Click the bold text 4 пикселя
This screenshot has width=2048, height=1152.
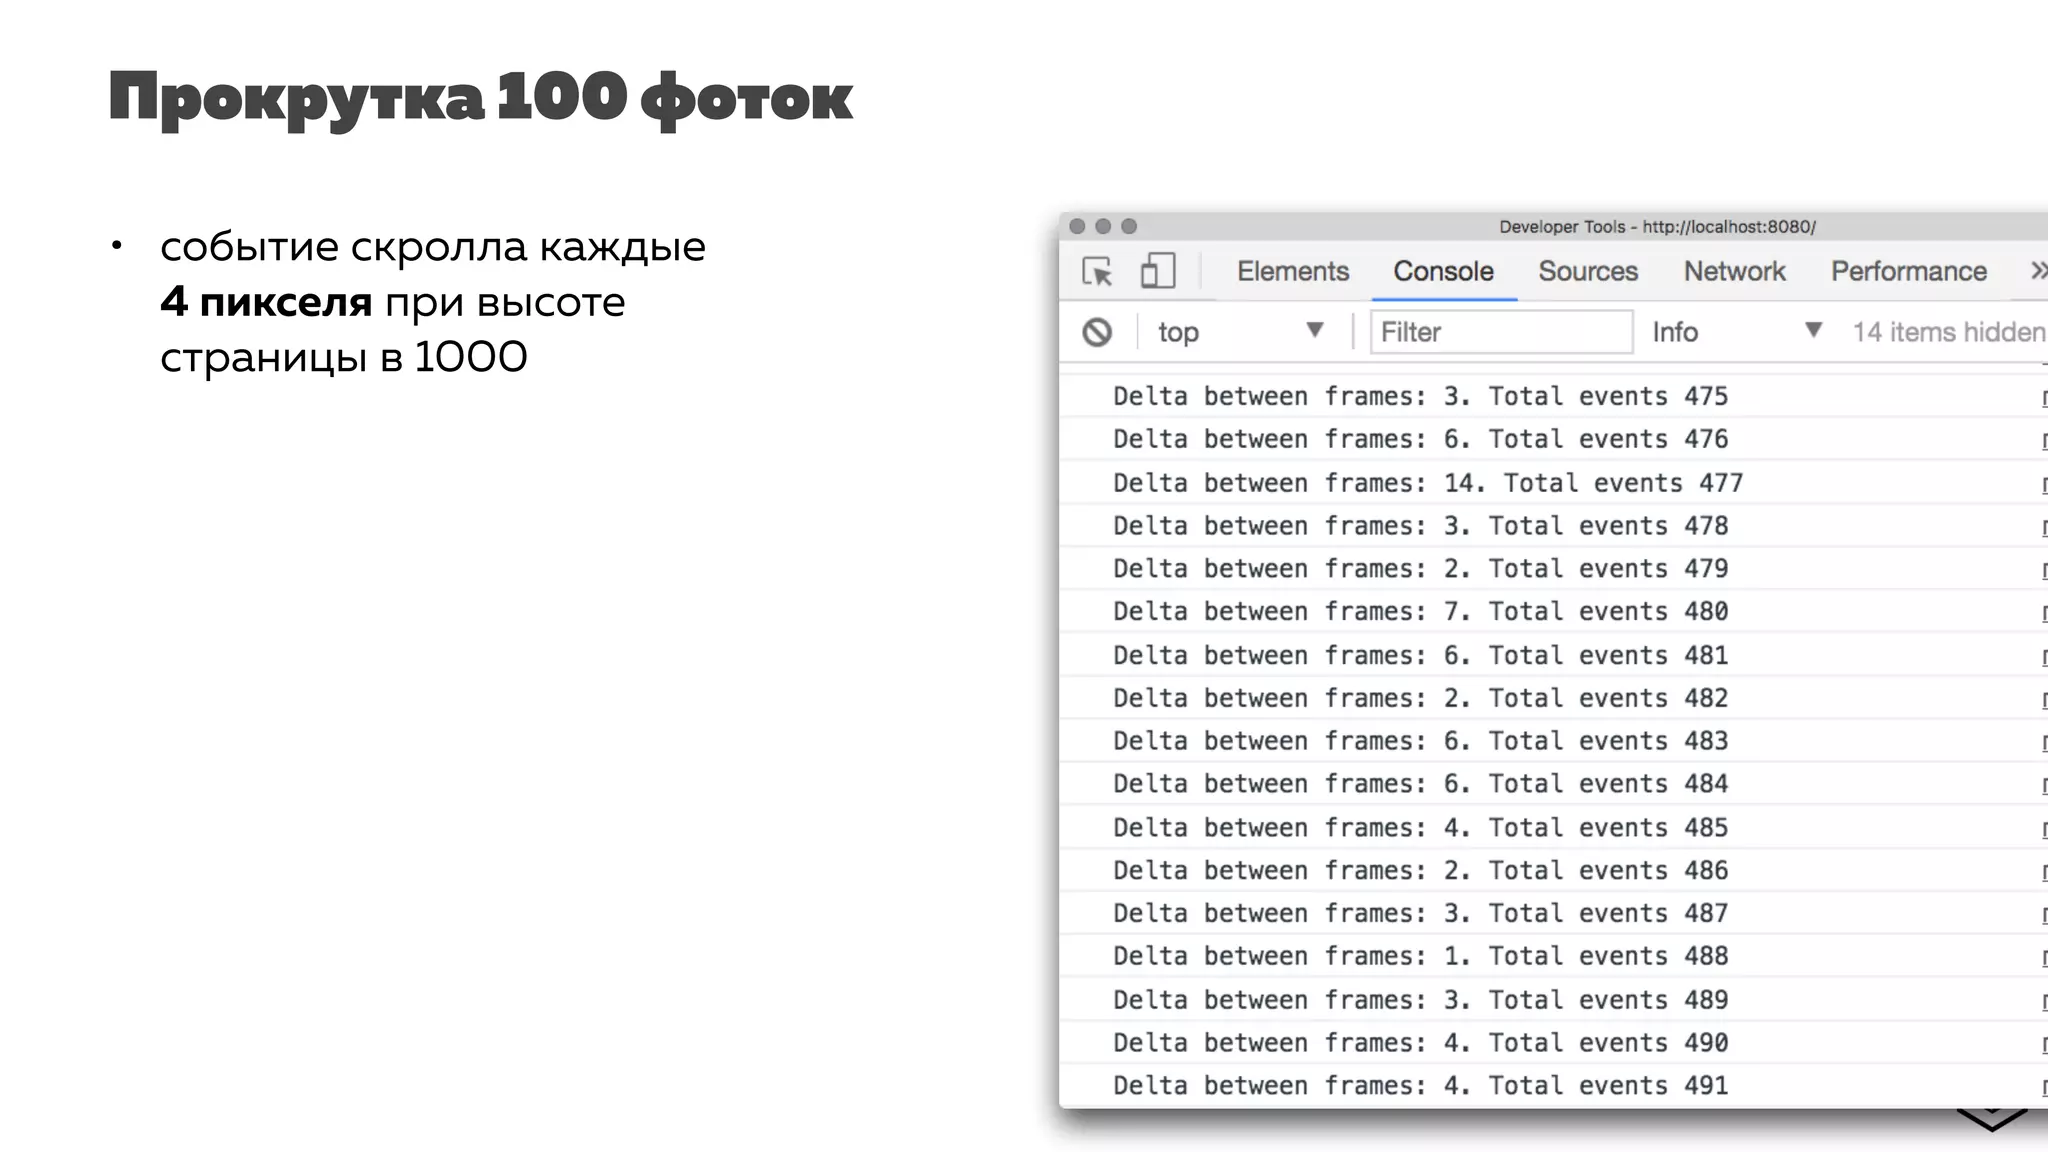click(266, 301)
